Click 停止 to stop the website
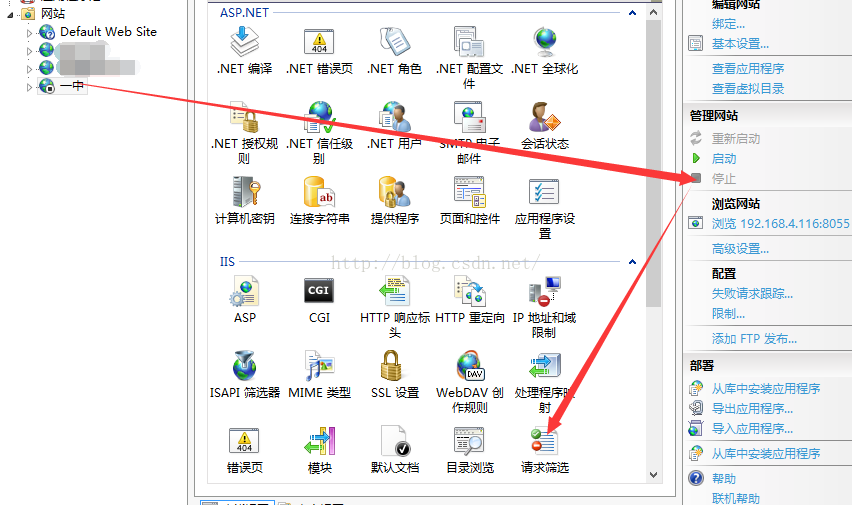The image size is (852, 505). tap(723, 178)
